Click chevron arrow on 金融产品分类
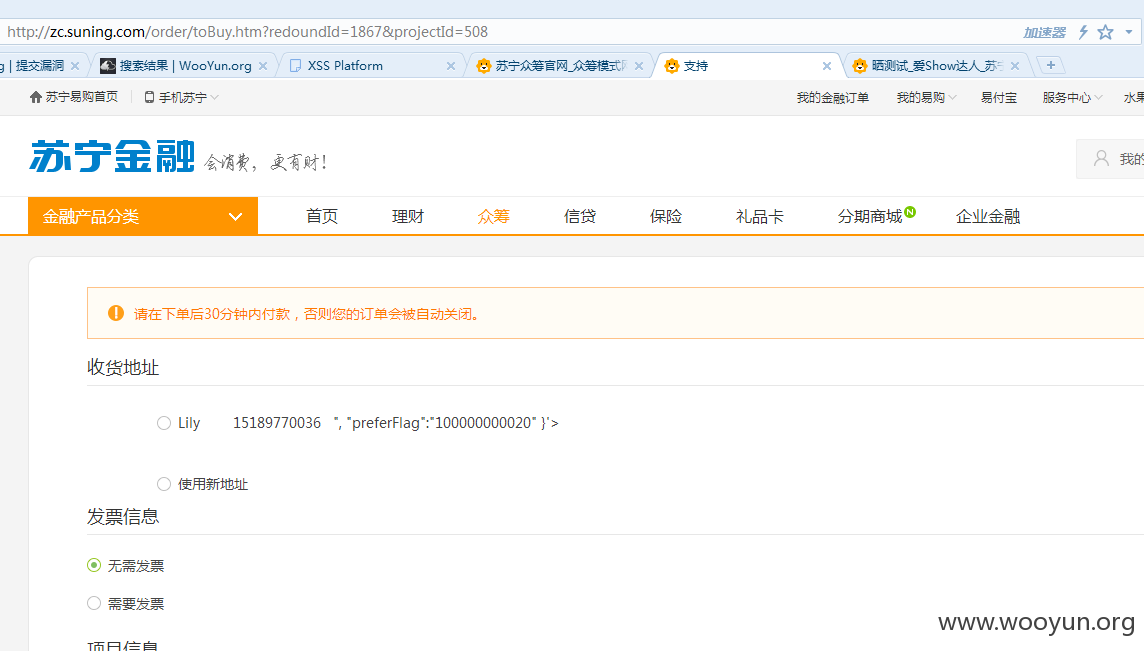This screenshot has height=651, width=1144. (235, 217)
